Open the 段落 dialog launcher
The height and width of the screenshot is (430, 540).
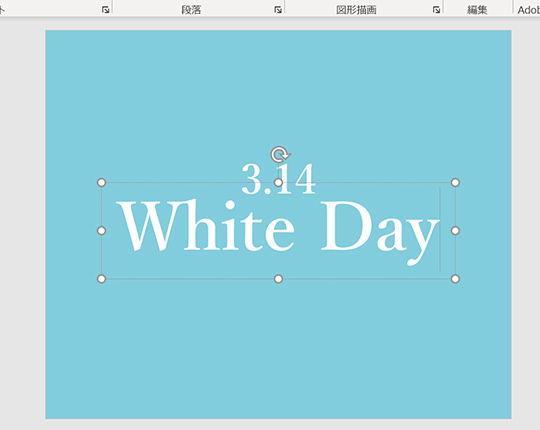coord(278,10)
